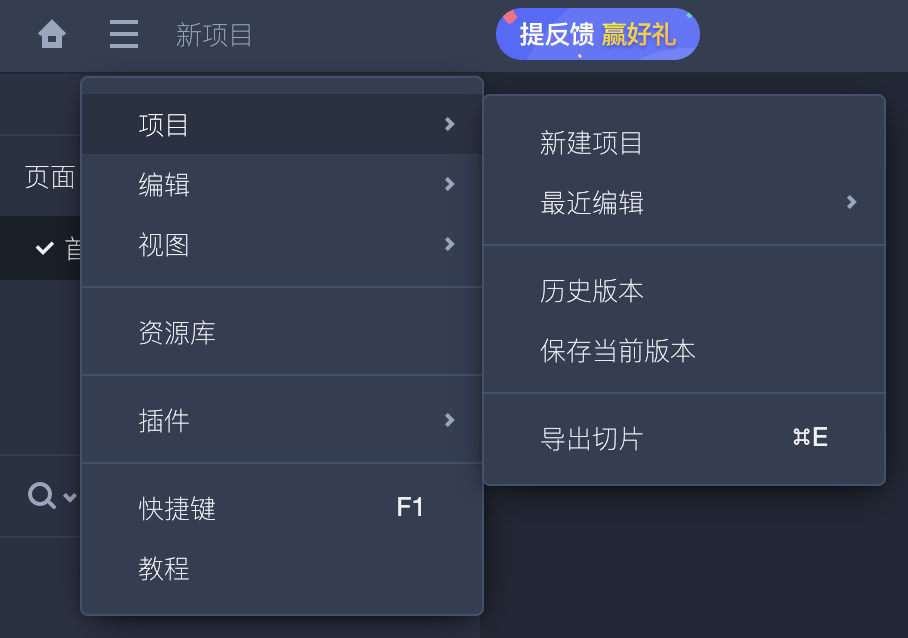This screenshot has width=908, height=638.
Task: Expand the search options dropdown arrow
Action: click(x=69, y=497)
